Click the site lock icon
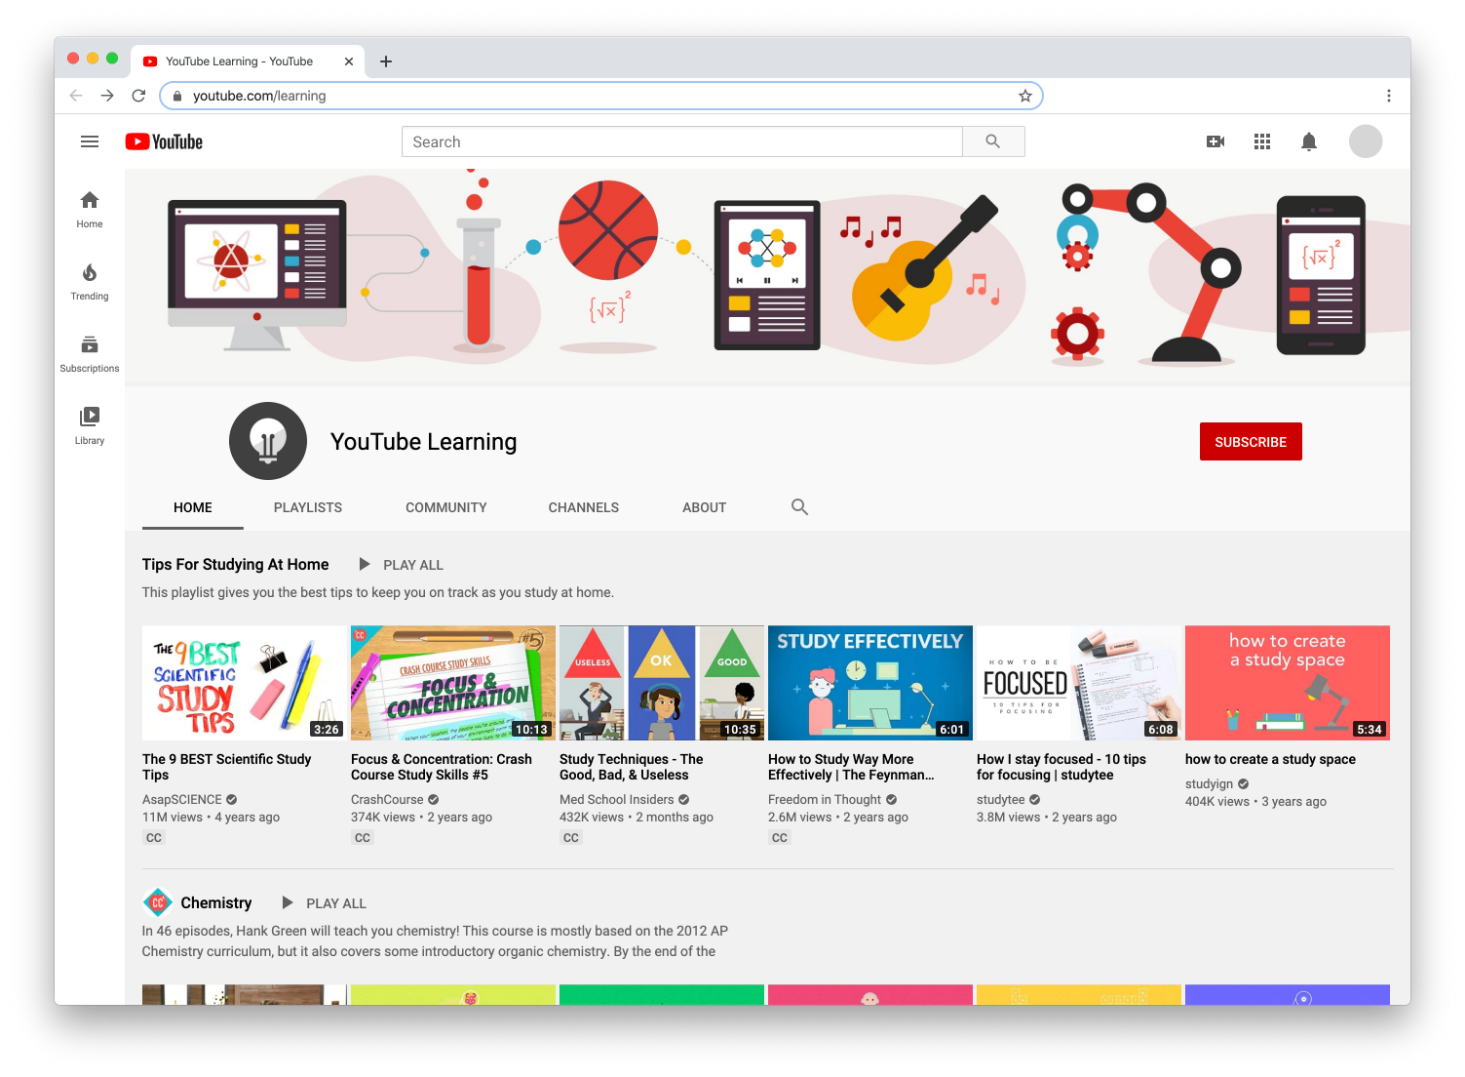Viewport: 1465px width, 1077px height. pyautogui.click(x=177, y=96)
